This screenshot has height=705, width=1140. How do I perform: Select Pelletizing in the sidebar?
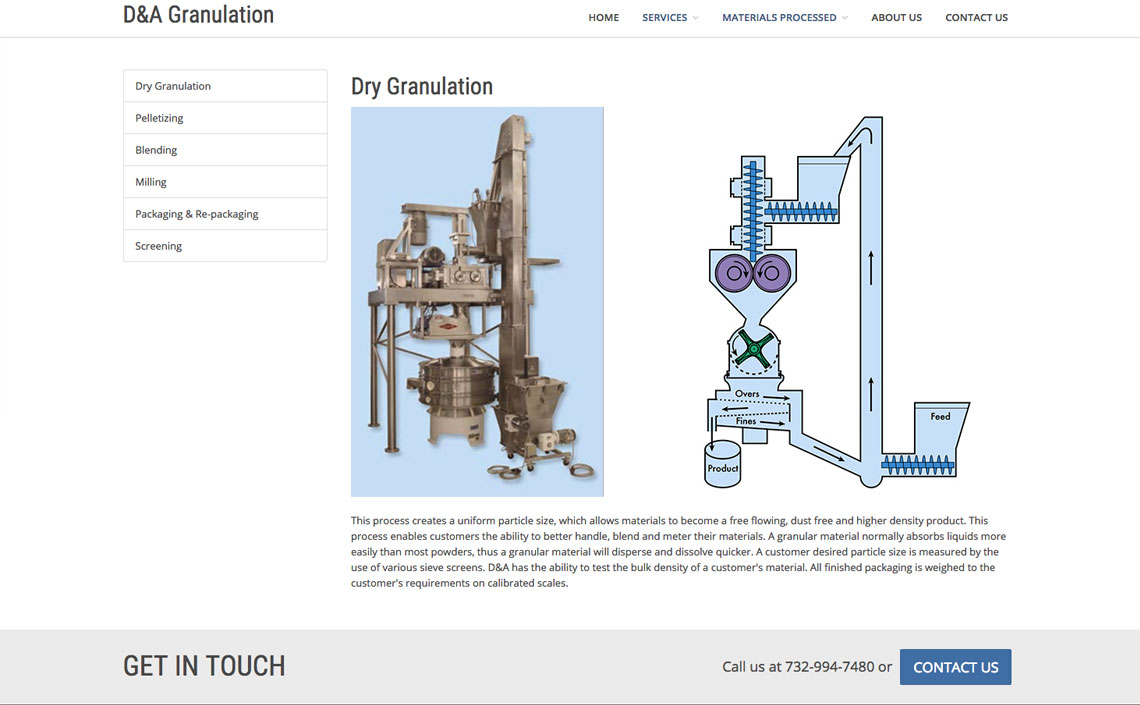coord(225,118)
